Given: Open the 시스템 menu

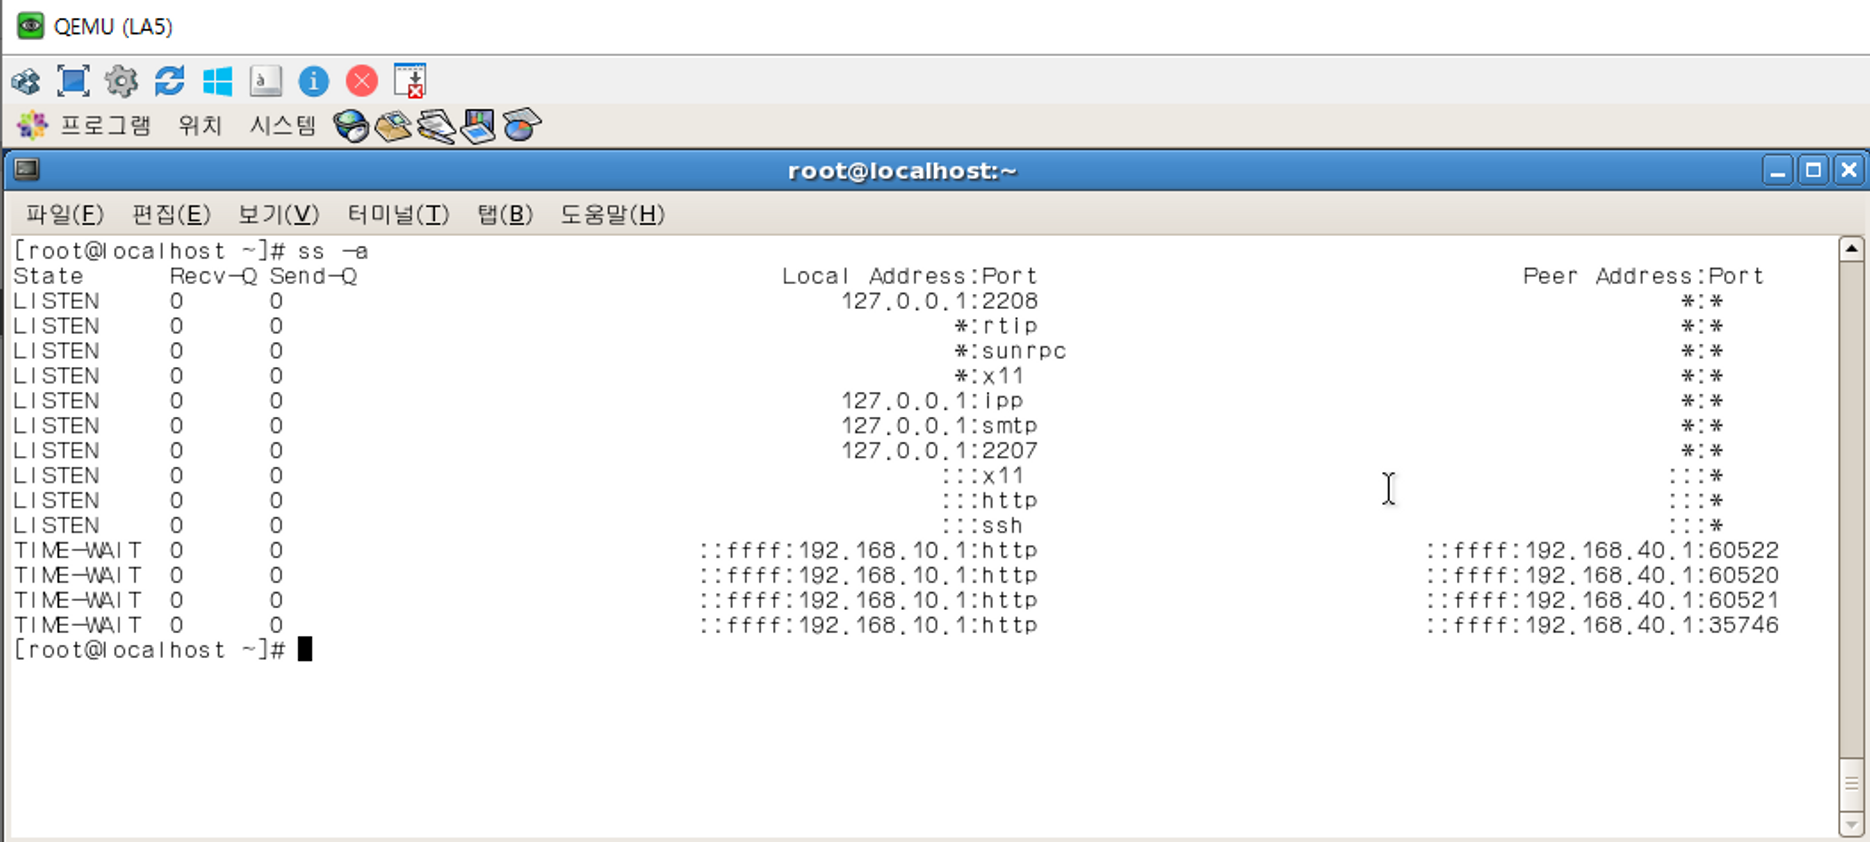Looking at the screenshot, I should pos(282,125).
